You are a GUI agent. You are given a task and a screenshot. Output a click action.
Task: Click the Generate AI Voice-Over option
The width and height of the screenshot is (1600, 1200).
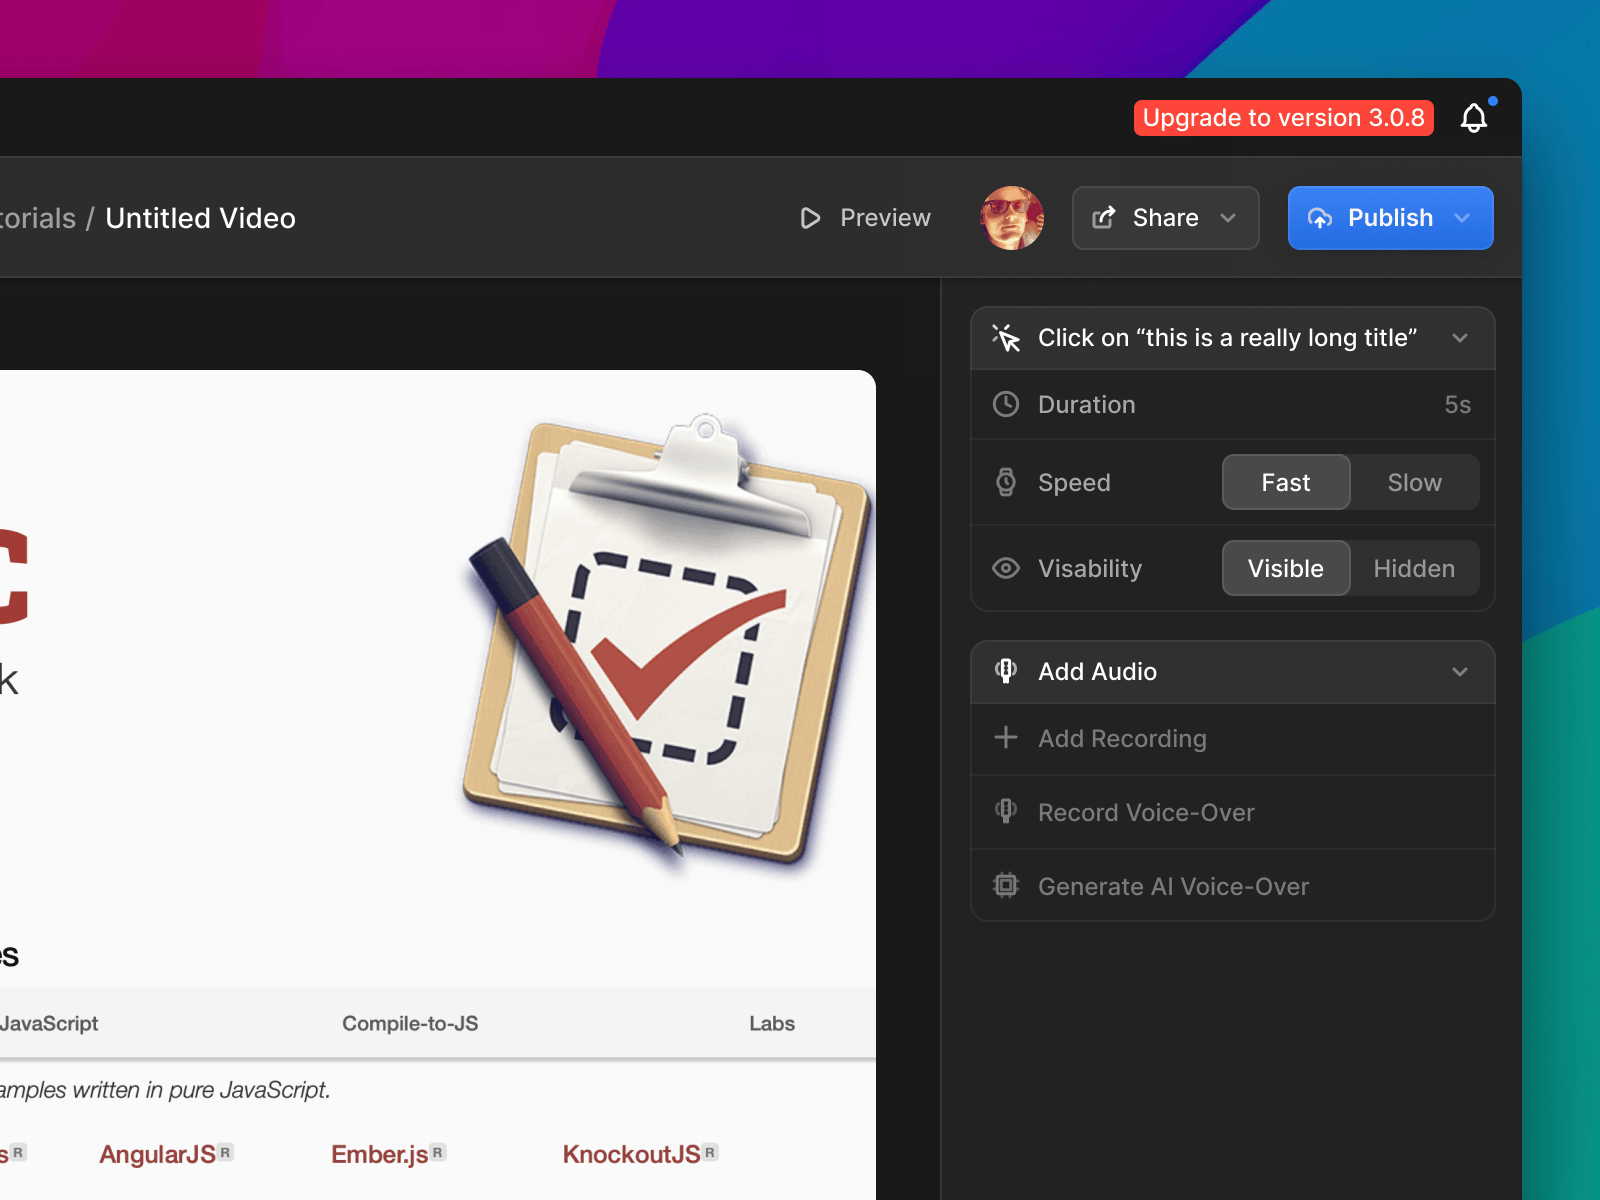(x=1233, y=886)
